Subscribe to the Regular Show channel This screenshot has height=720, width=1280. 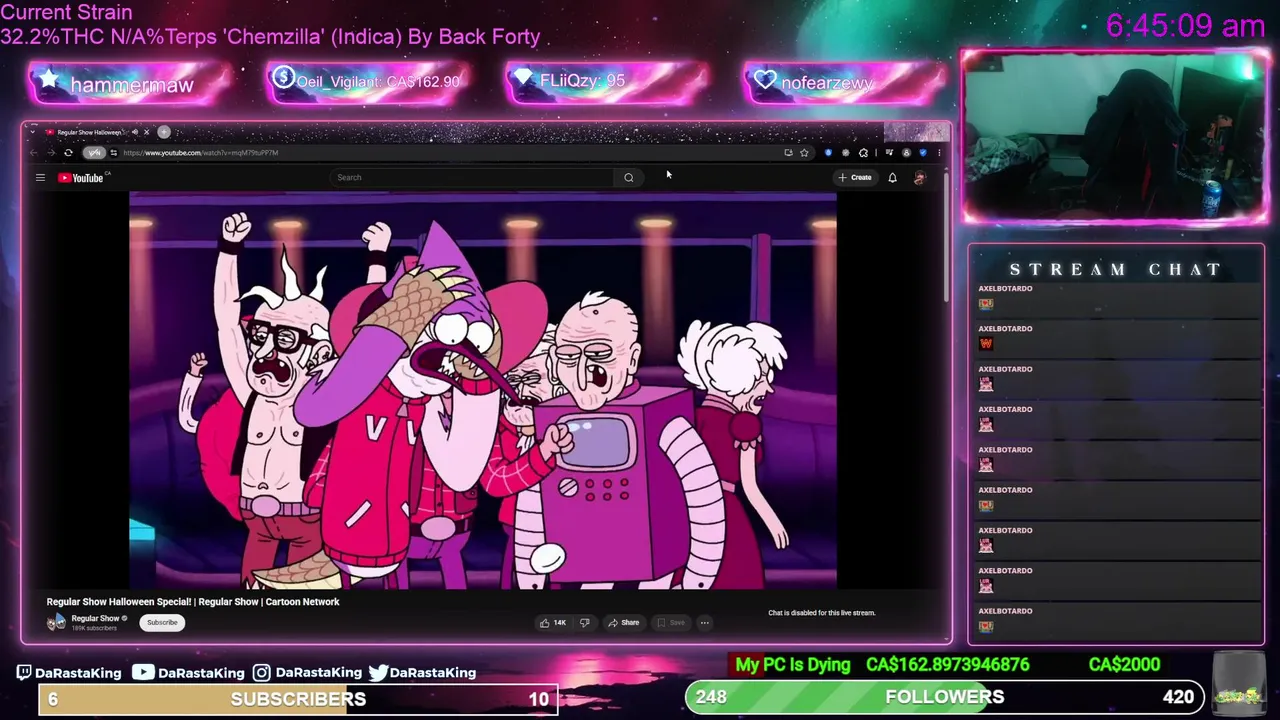click(162, 623)
